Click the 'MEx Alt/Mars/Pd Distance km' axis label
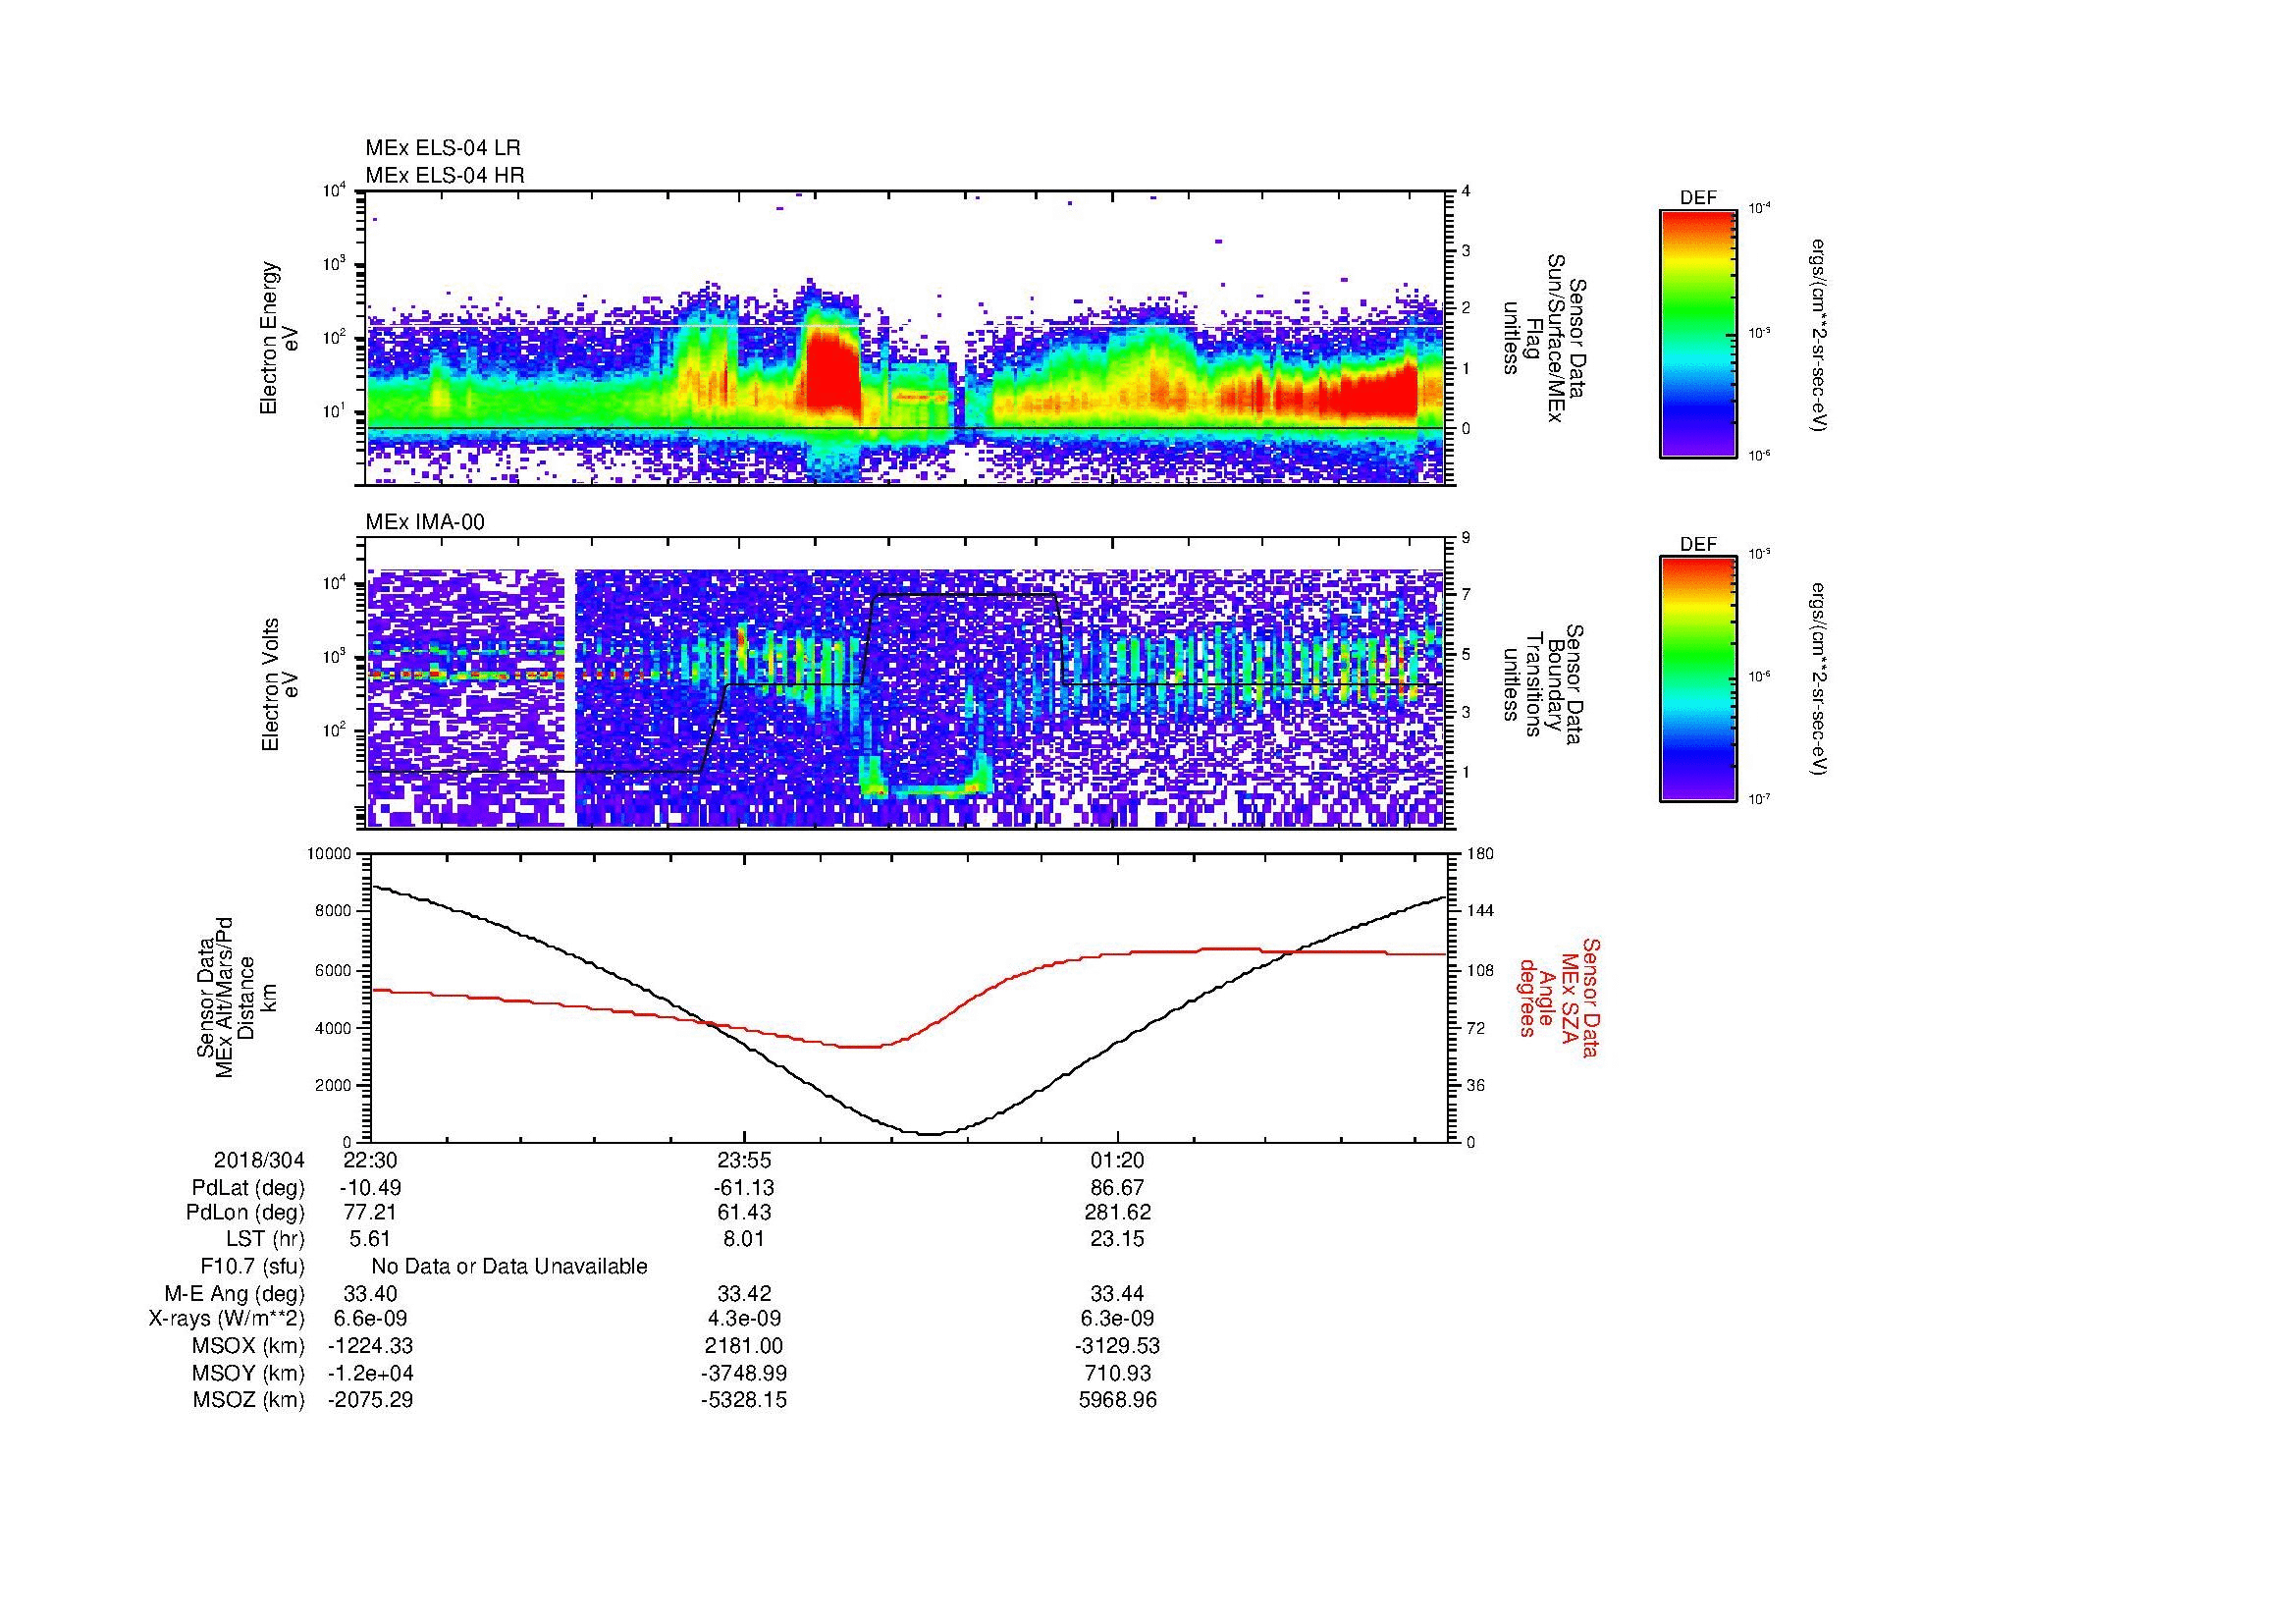Image resolution: width=2296 pixels, height=1623 pixels. coord(235,997)
